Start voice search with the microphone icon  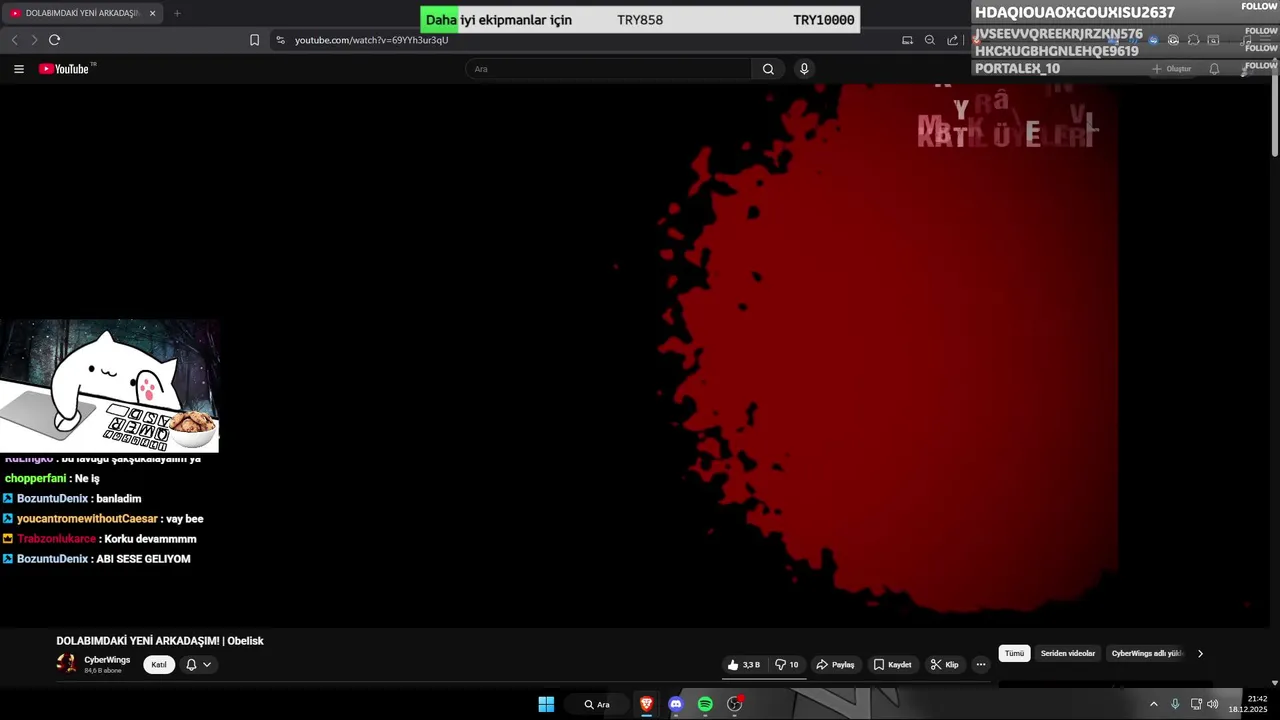804,69
